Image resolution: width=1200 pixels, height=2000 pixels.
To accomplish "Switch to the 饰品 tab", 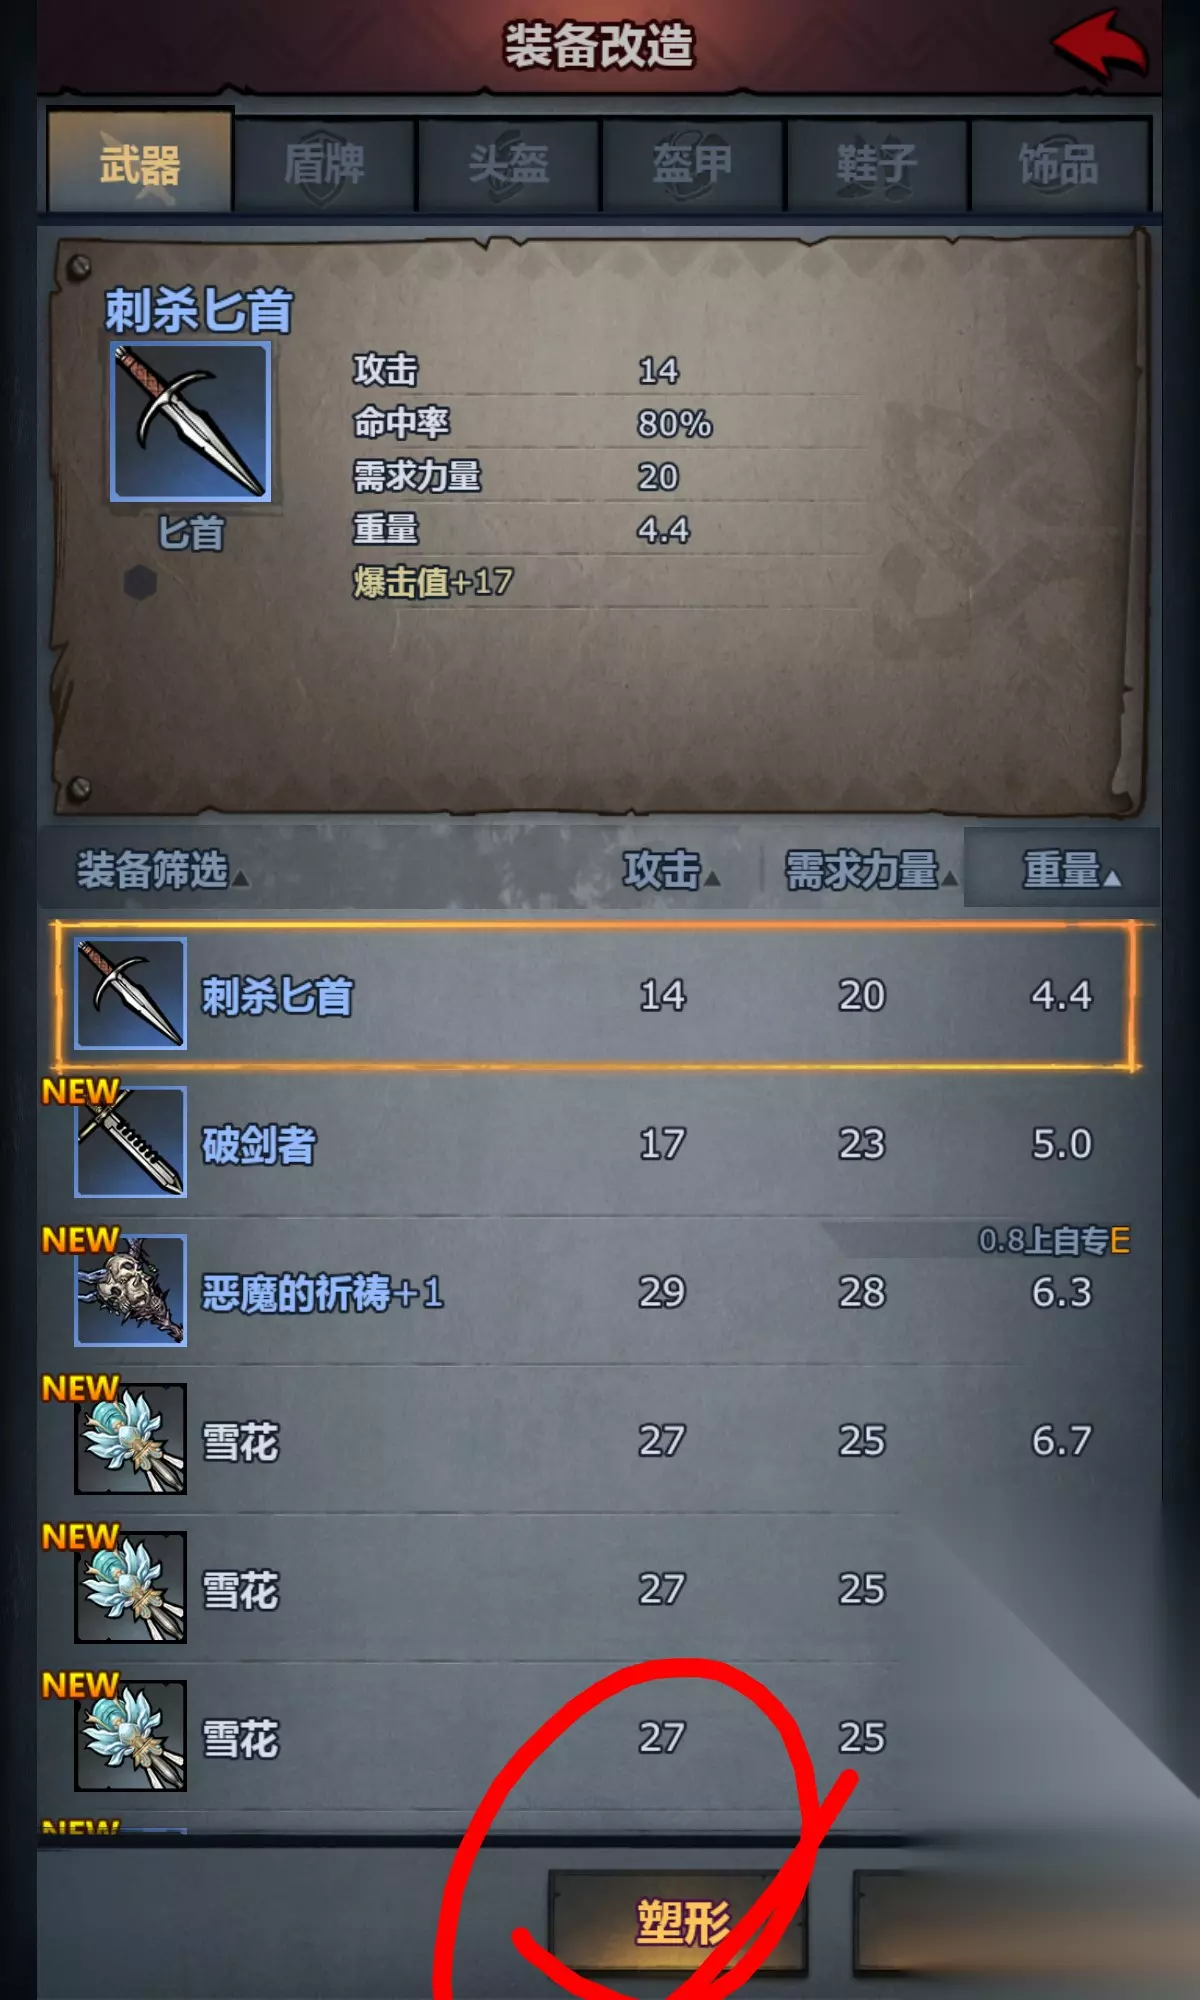I will (x=1060, y=164).
